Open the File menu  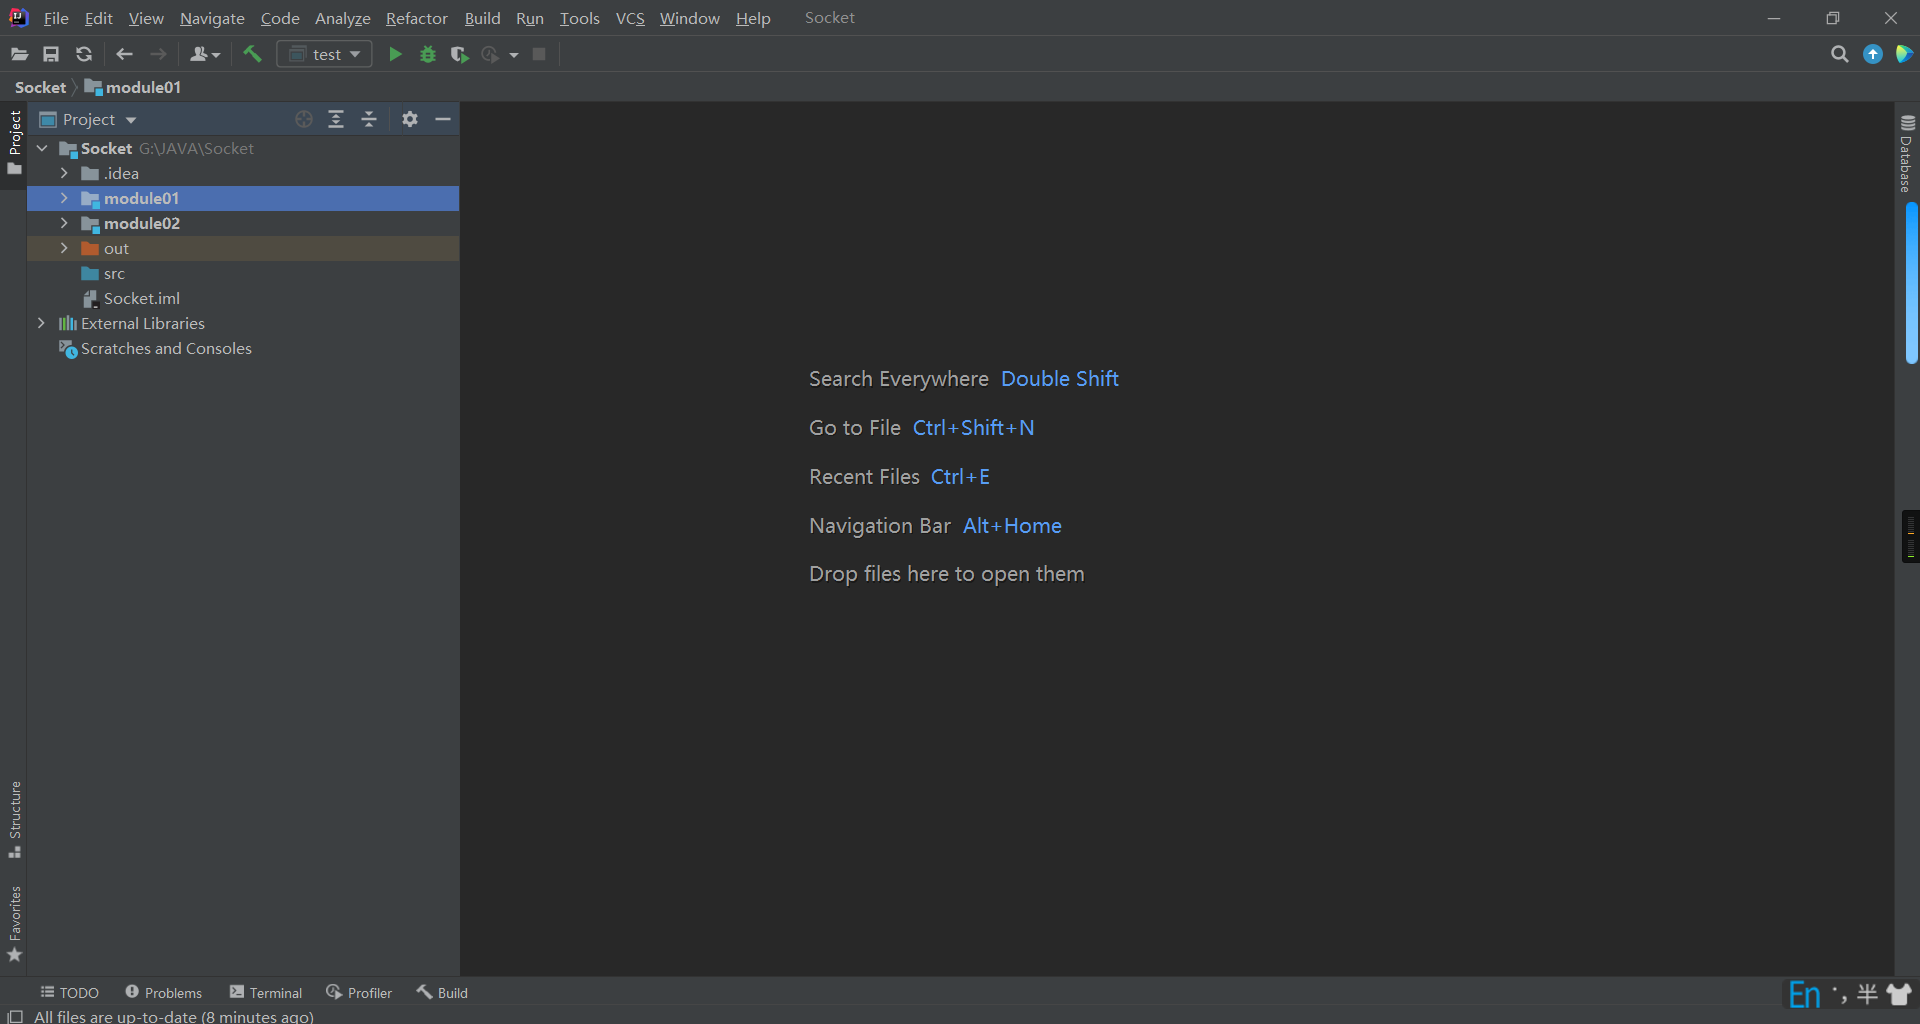[56, 18]
